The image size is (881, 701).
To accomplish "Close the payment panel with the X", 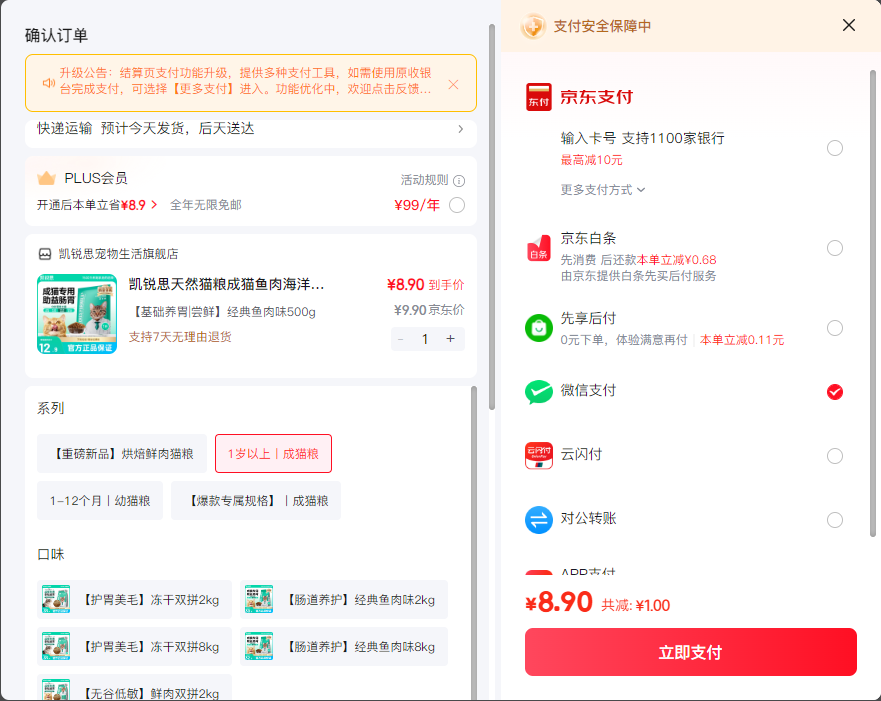I will [848, 25].
